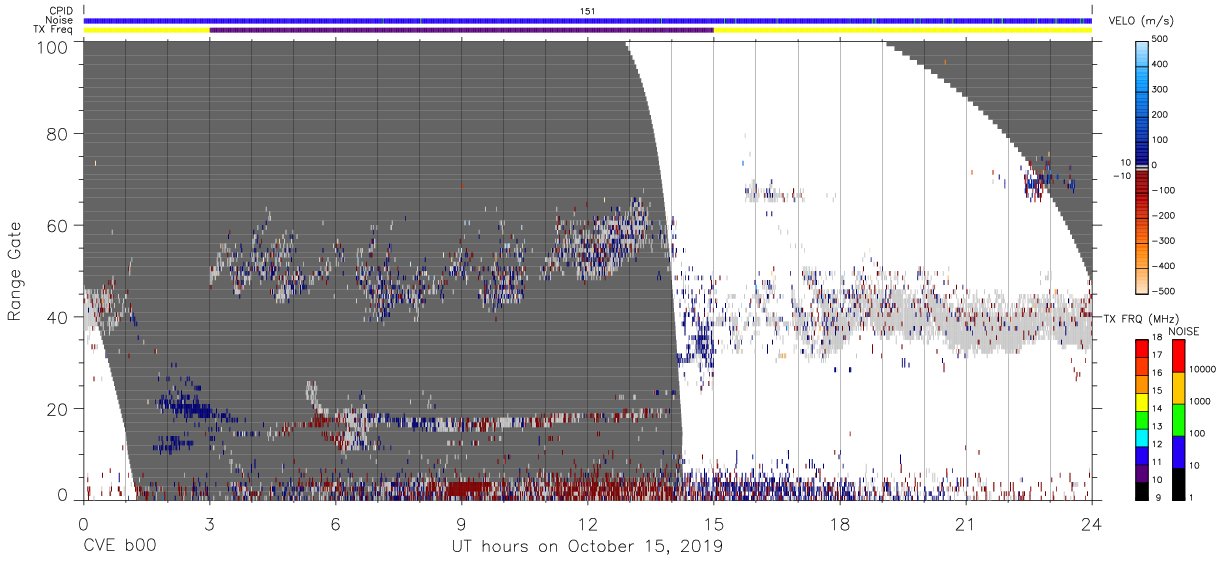The image size is (1228, 567).
Task: Click the Noise row label at top left
Action: coord(61,20)
